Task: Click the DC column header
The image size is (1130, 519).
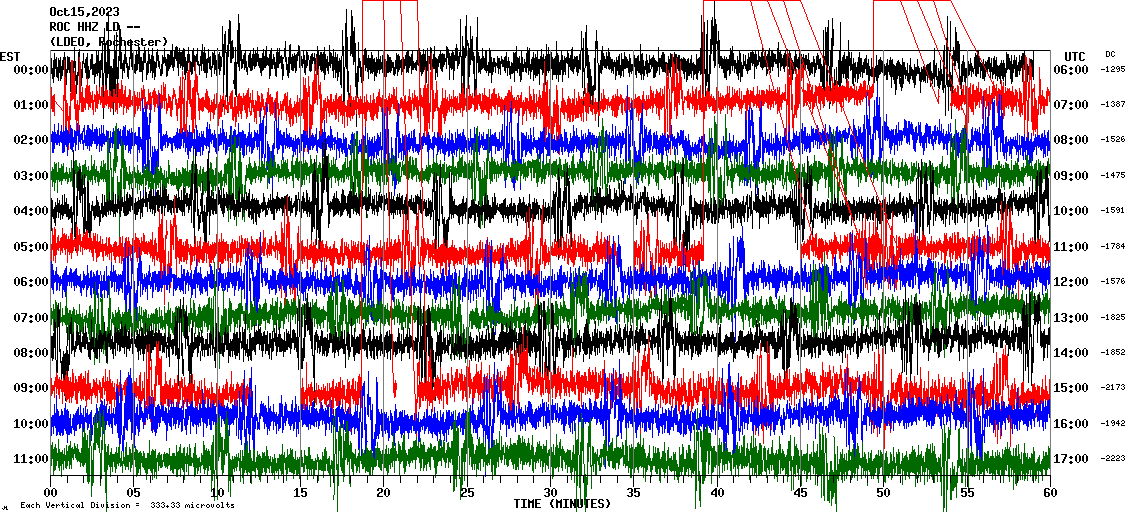Action: coord(1110,54)
